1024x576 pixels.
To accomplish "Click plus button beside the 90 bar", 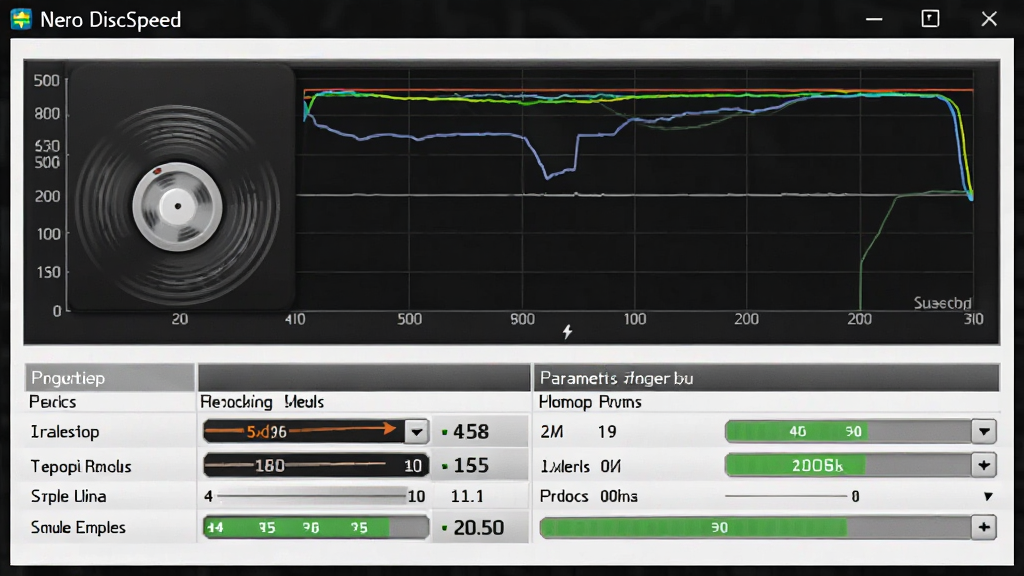I will (x=984, y=528).
